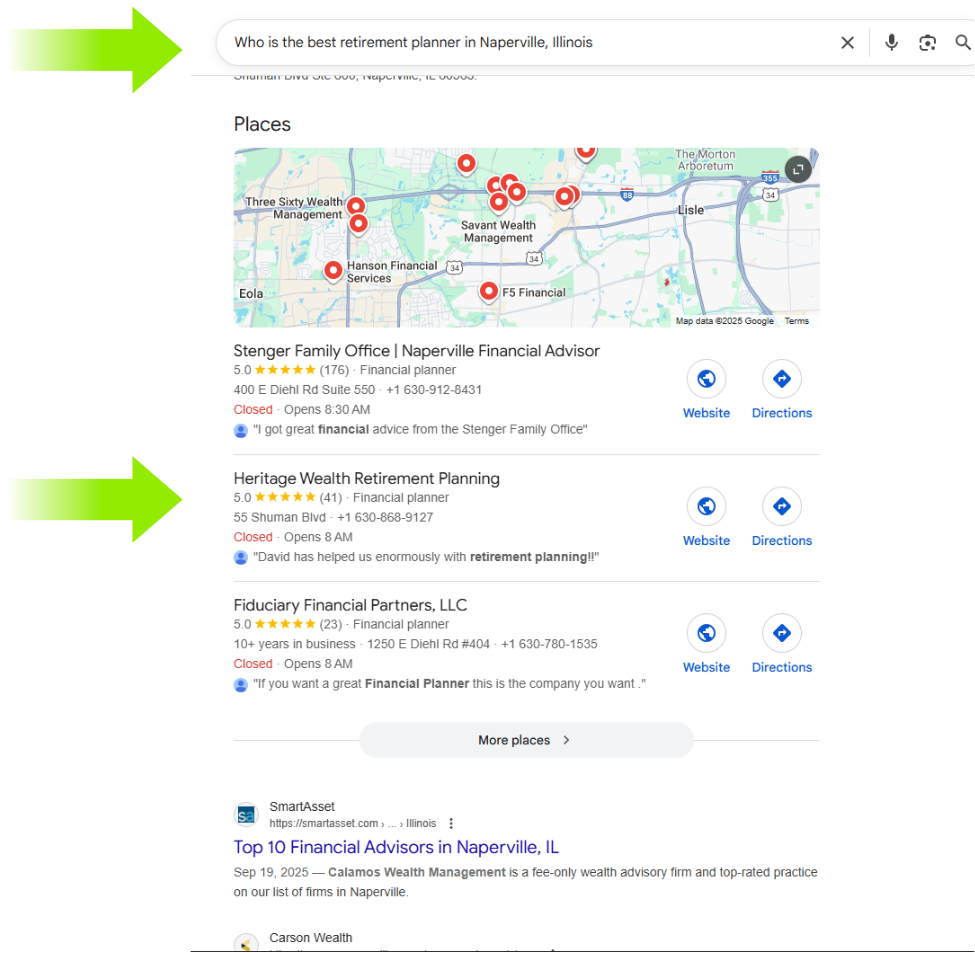Start voice search with the microphone icon

891,42
